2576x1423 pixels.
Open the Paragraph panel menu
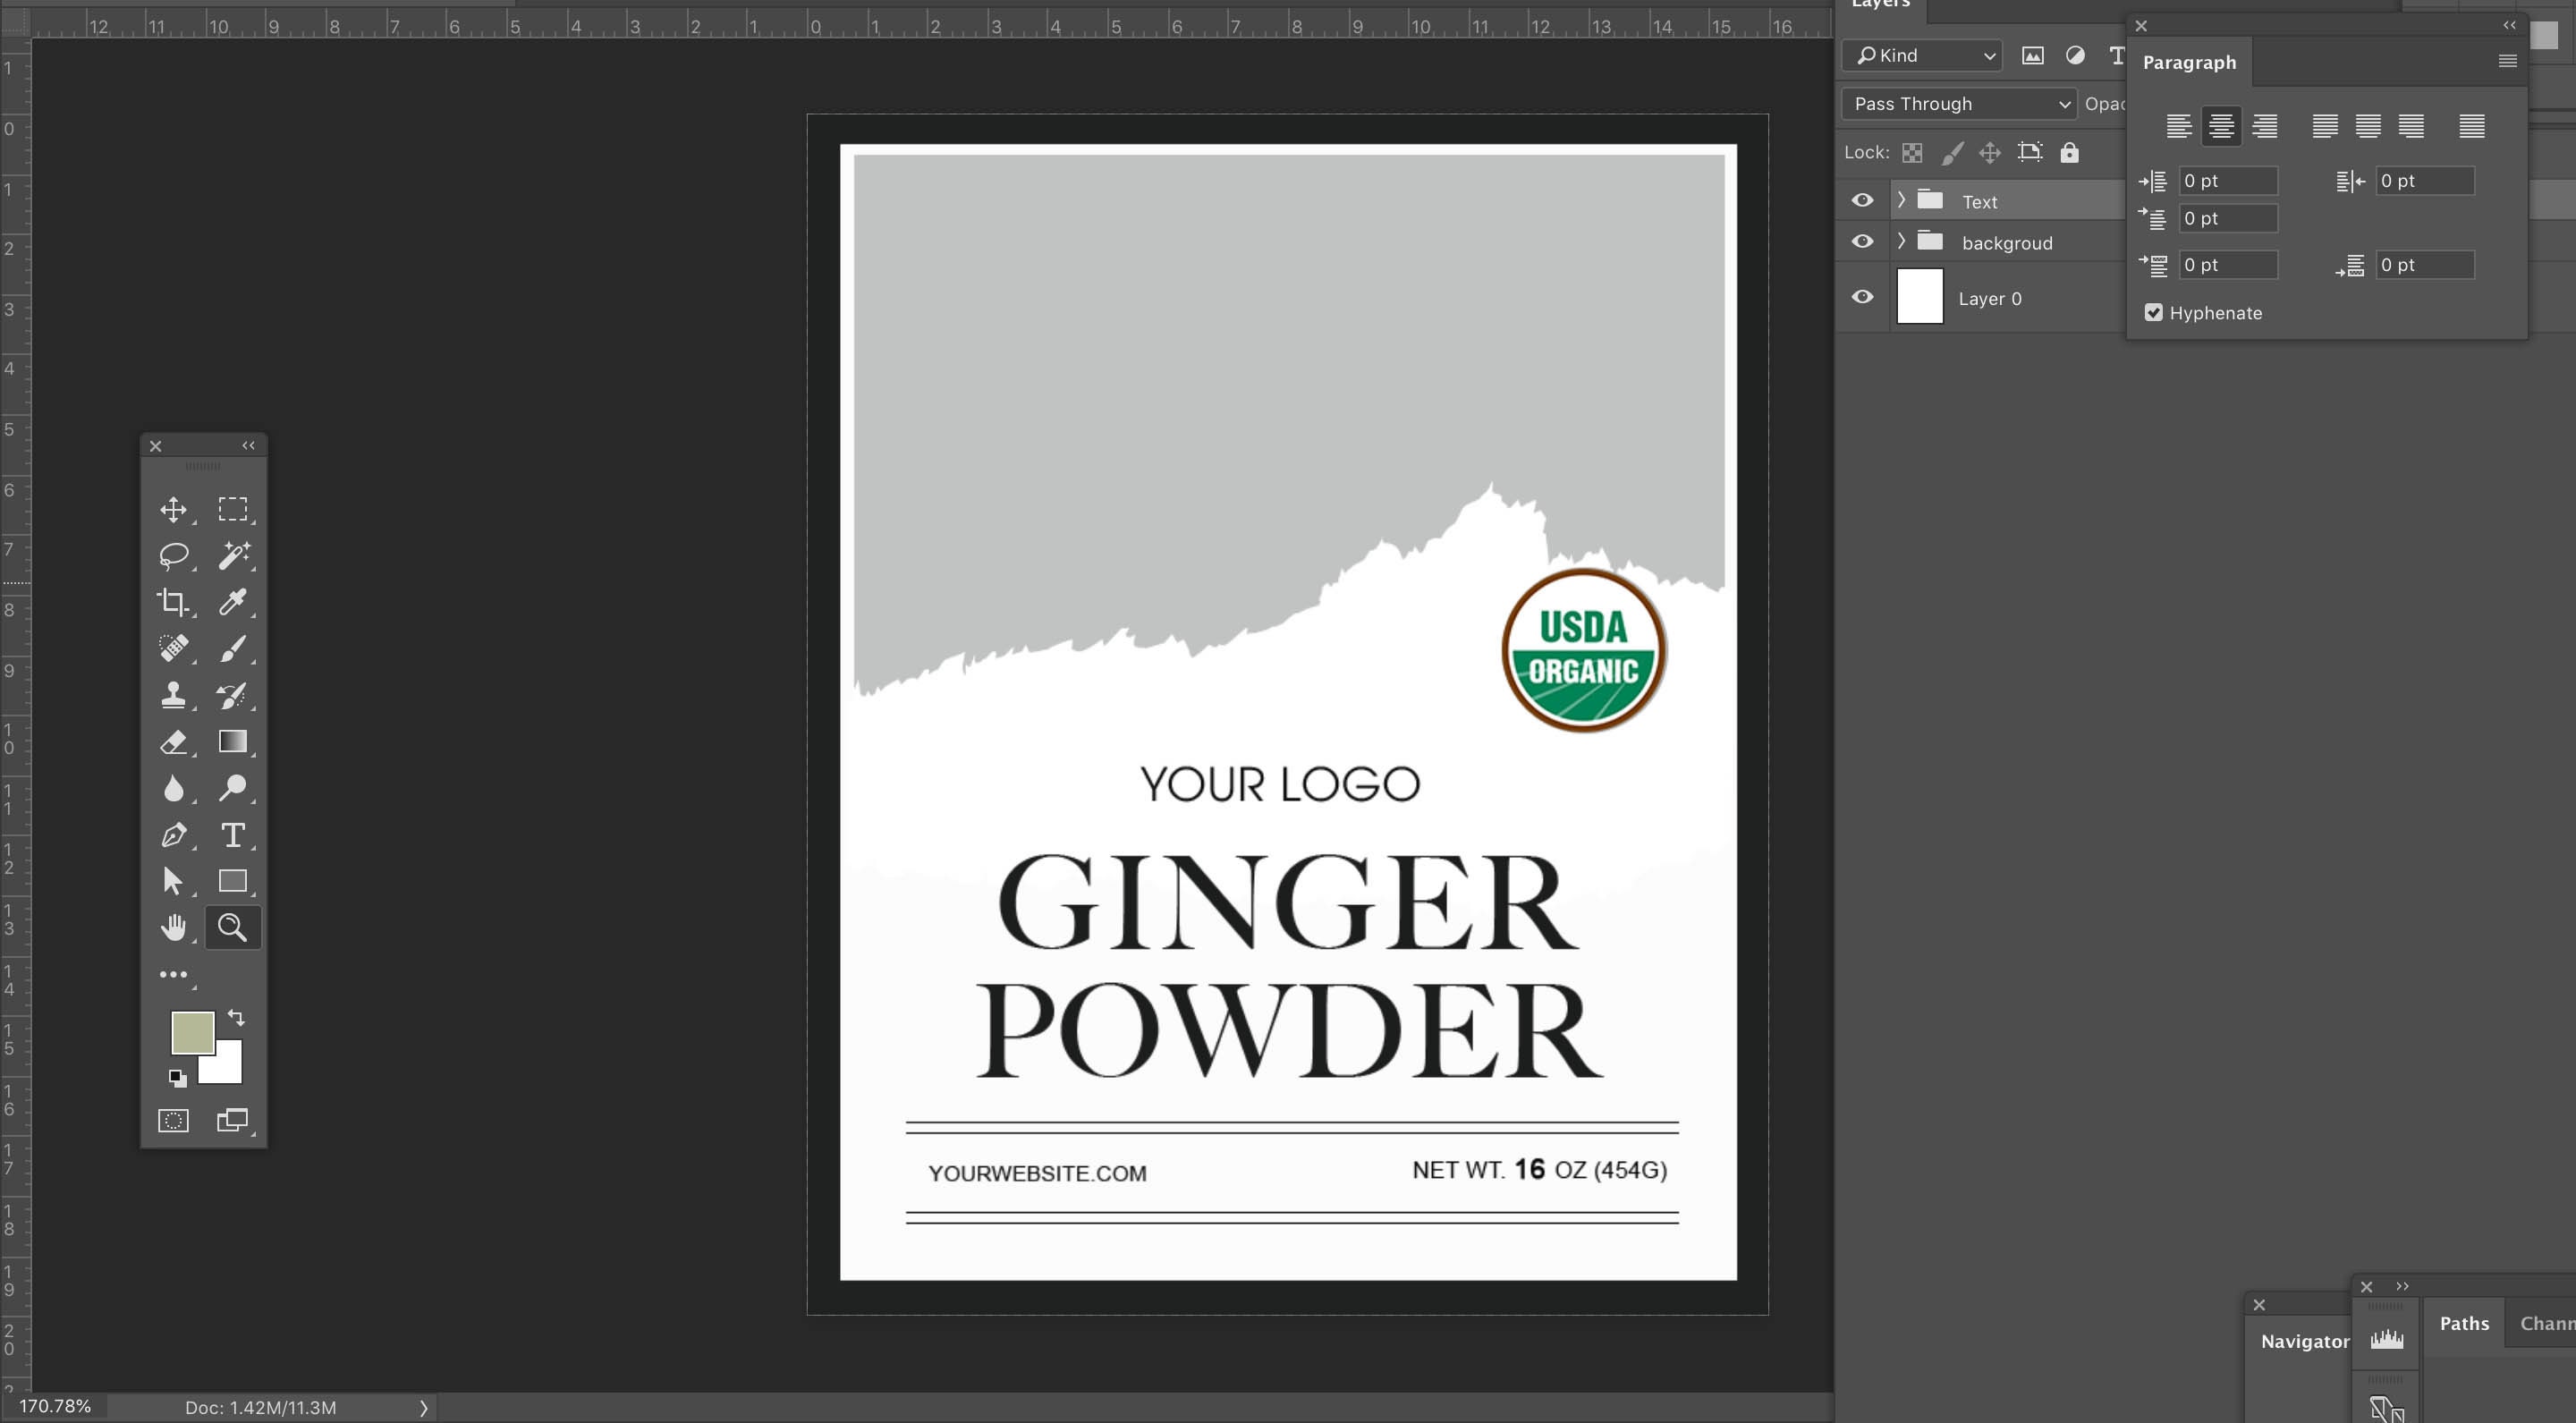[x=2507, y=61]
